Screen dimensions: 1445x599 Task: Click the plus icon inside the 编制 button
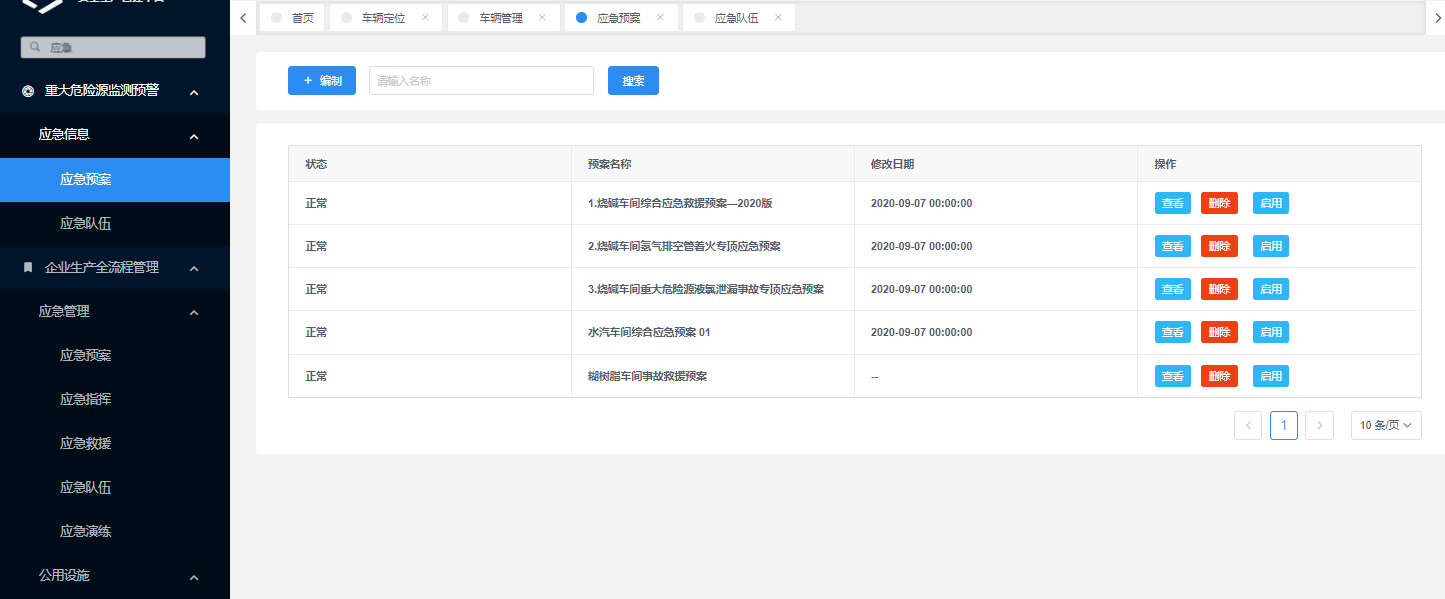(306, 80)
